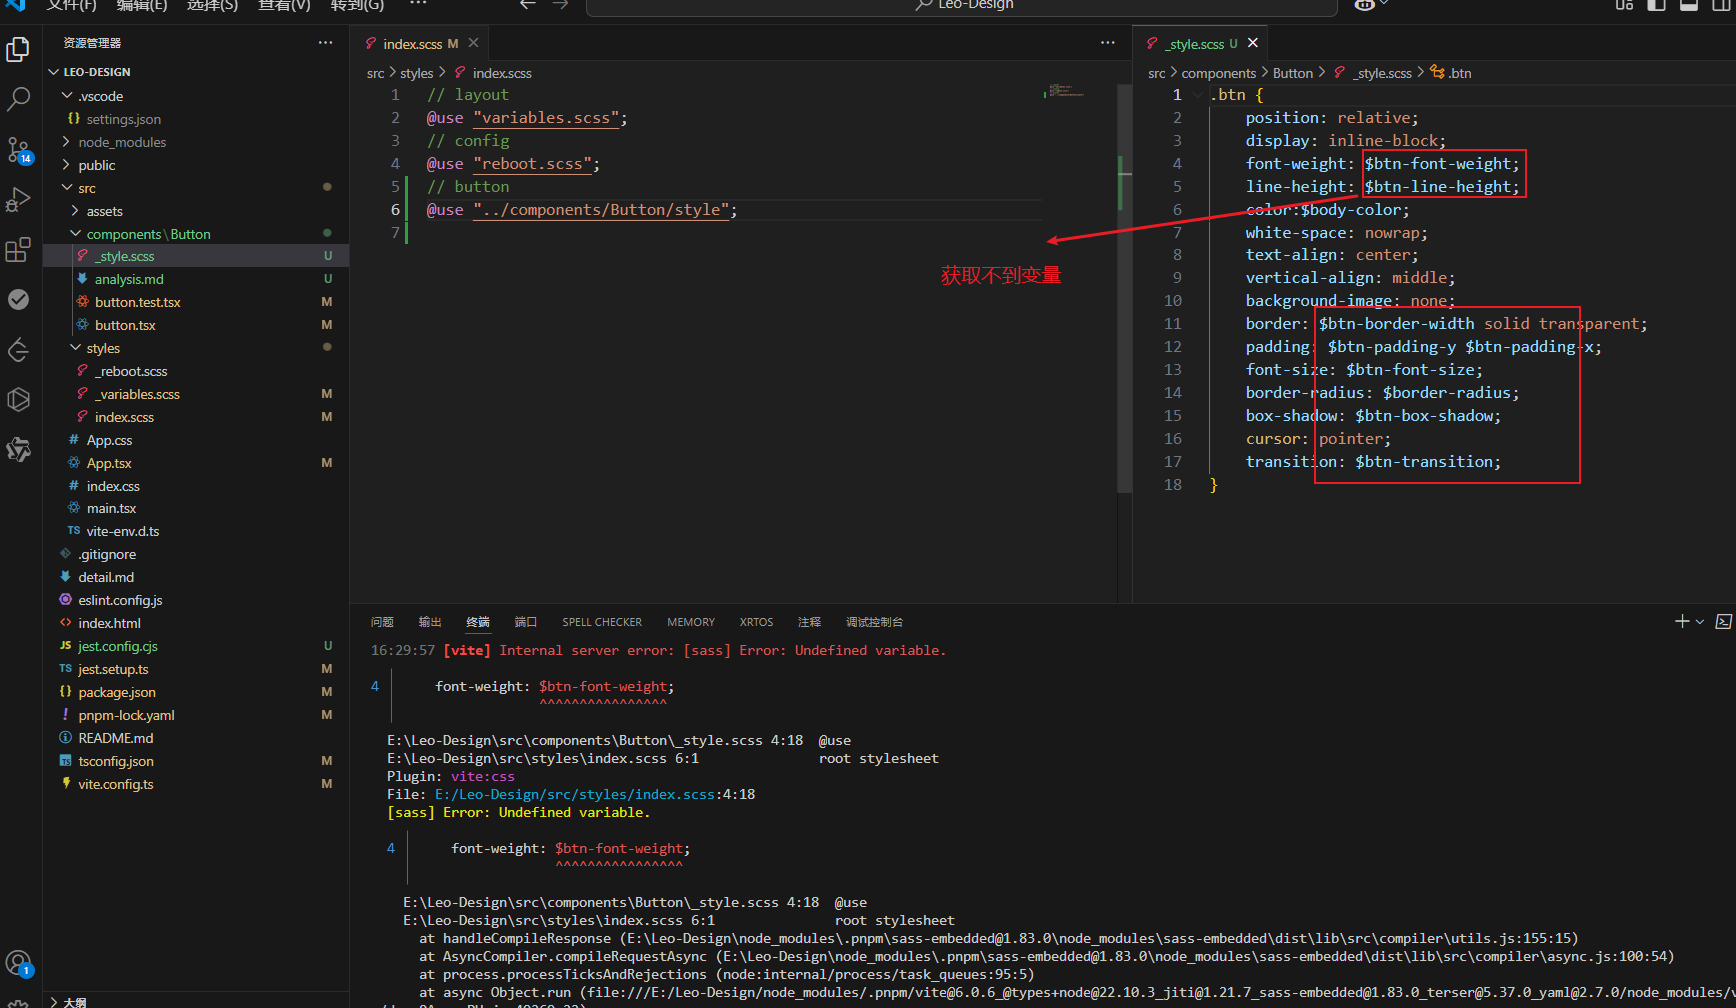The image size is (1736, 1008).
Task: Open the Accounts menu icon
Action: (x=19, y=964)
